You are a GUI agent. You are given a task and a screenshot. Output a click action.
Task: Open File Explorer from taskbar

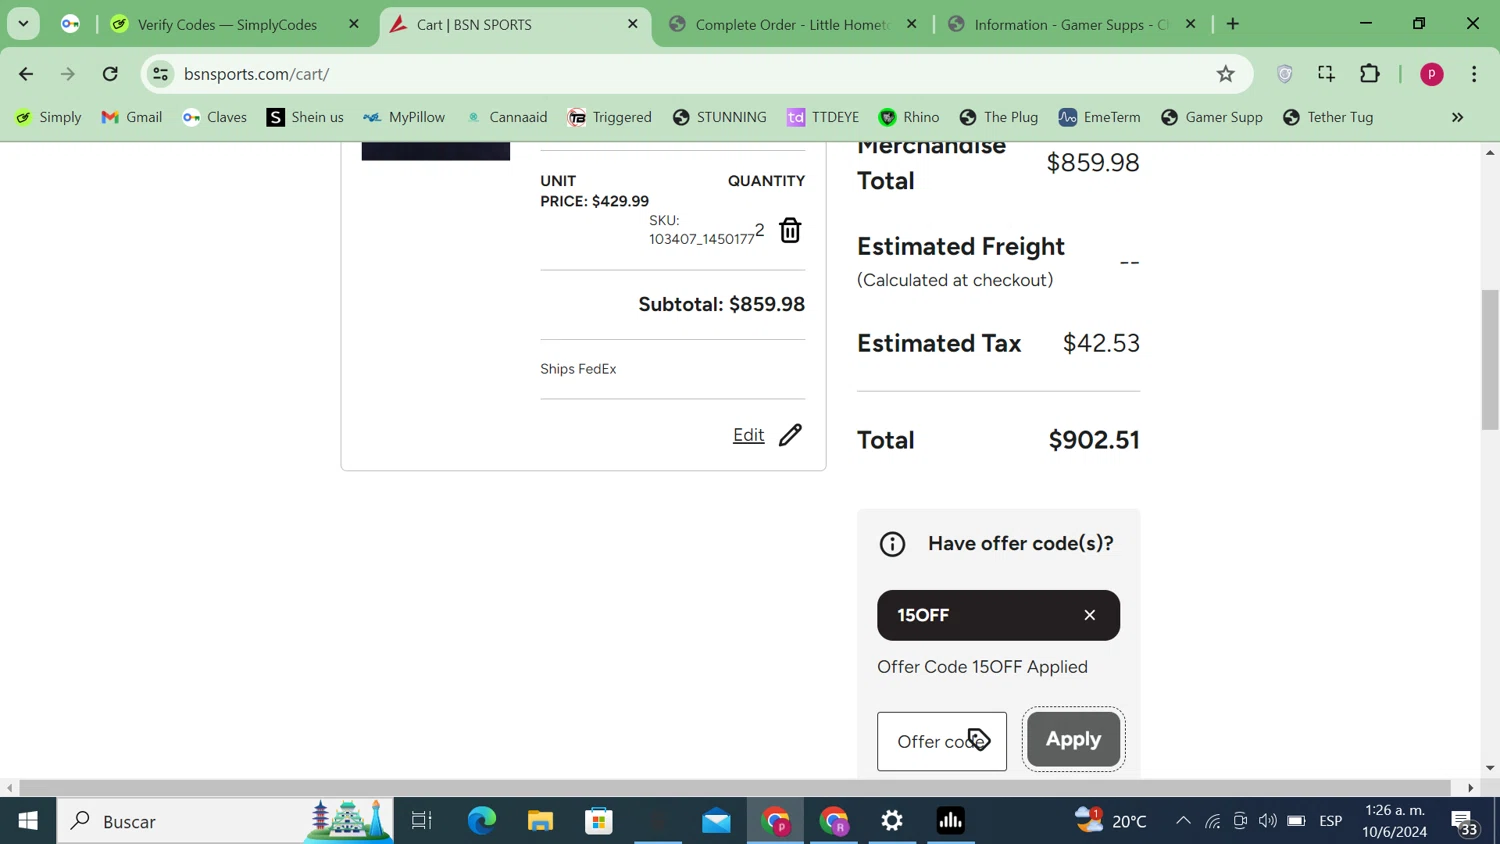[x=540, y=821]
